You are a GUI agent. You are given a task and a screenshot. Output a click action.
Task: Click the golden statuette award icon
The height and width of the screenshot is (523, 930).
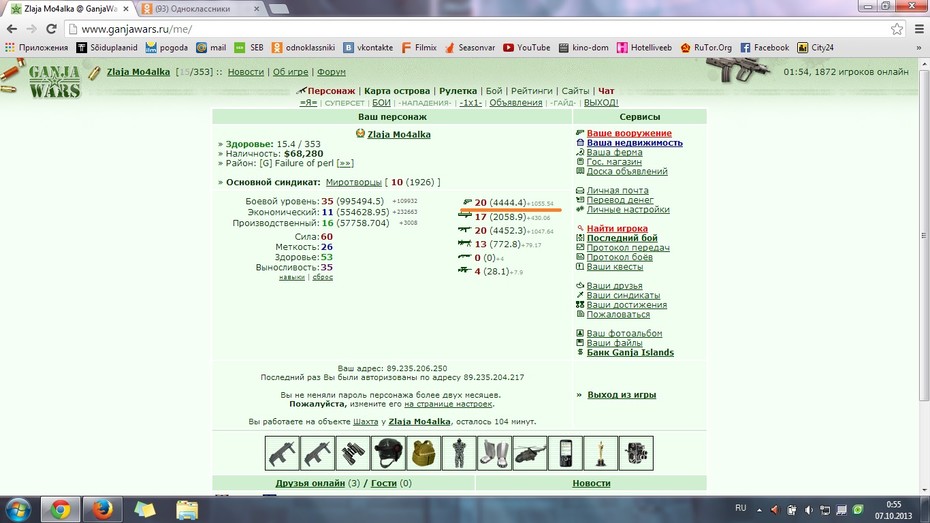click(600, 453)
